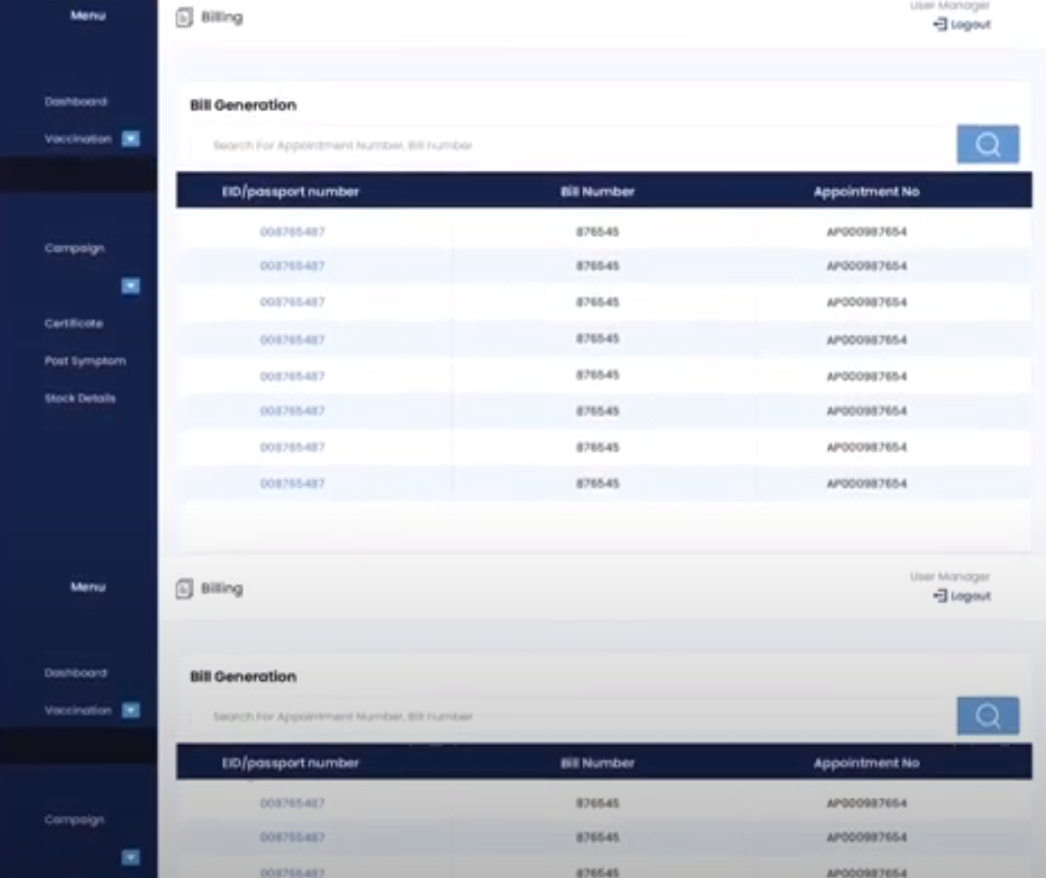
Task: Open first EID link 008765487 in the upper table
Action: tap(292, 232)
